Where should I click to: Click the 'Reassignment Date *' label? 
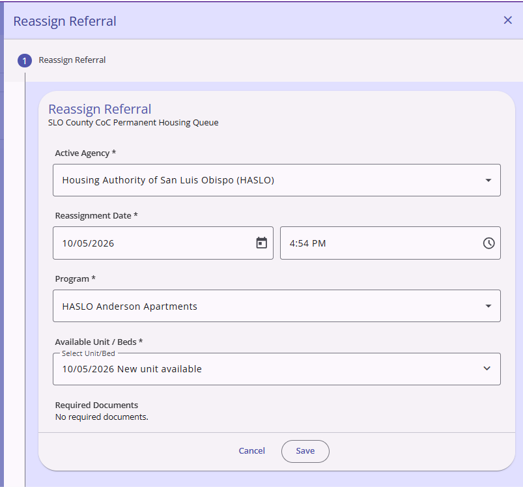point(96,216)
